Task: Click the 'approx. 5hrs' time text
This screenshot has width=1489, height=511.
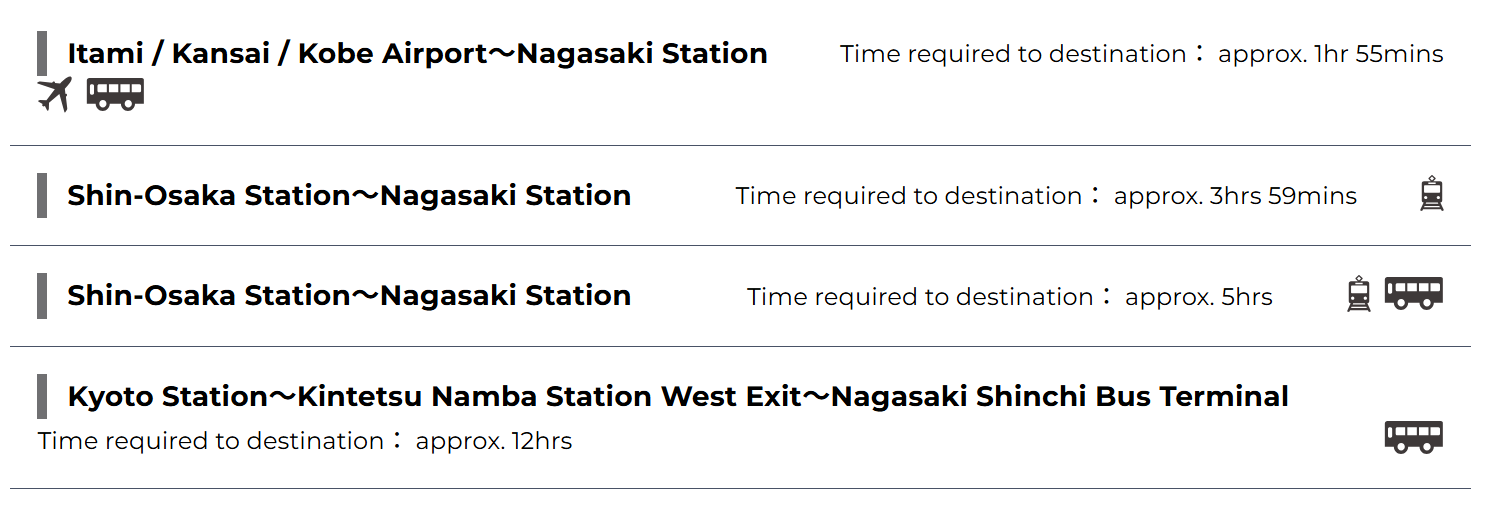Action: [x=1198, y=297]
